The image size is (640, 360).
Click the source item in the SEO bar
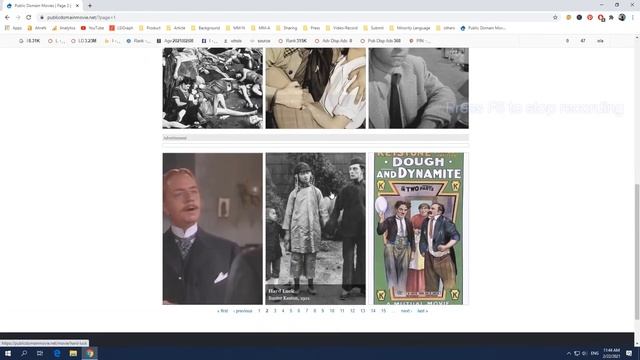point(260,41)
